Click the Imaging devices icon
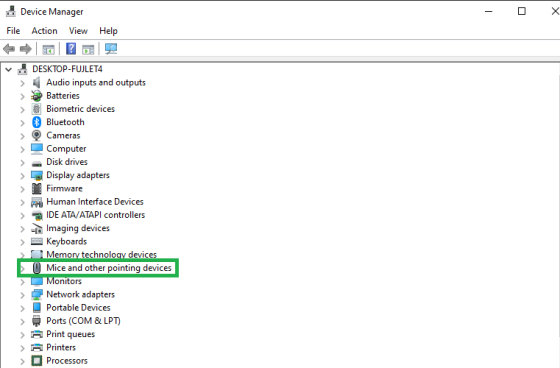Viewport: 560px width, 368px height. 37,228
